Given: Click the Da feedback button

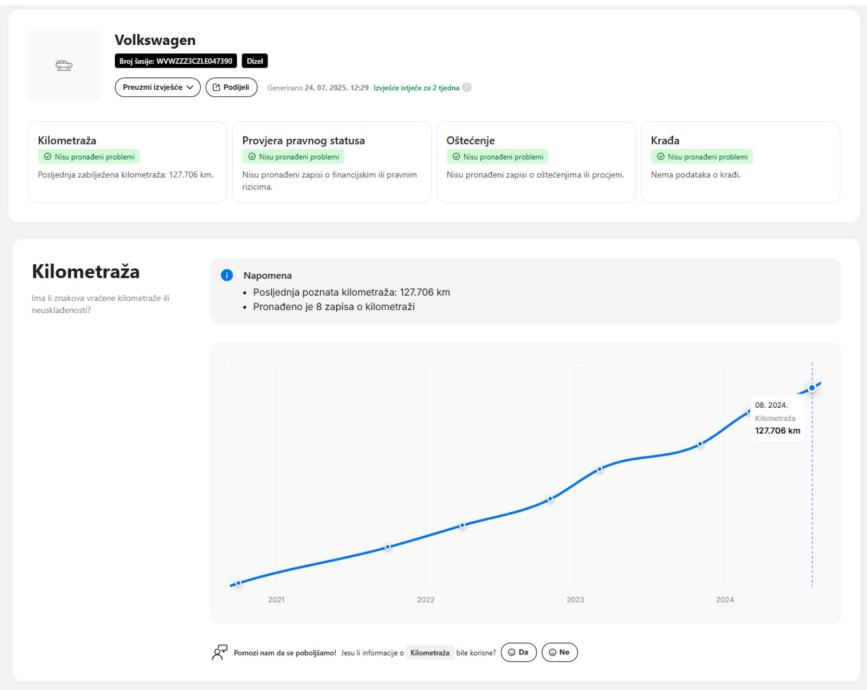Looking at the screenshot, I should [x=518, y=652].
